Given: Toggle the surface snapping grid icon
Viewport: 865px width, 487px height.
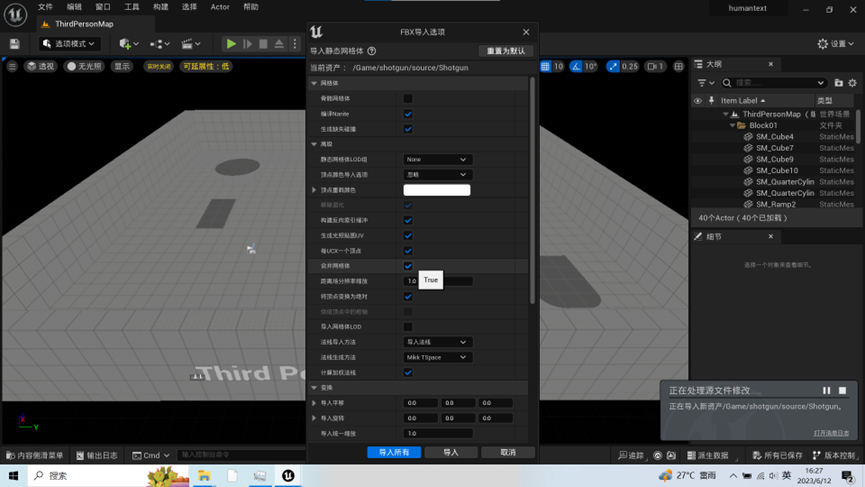Looking at the screenshot, I should coord(545,66).
